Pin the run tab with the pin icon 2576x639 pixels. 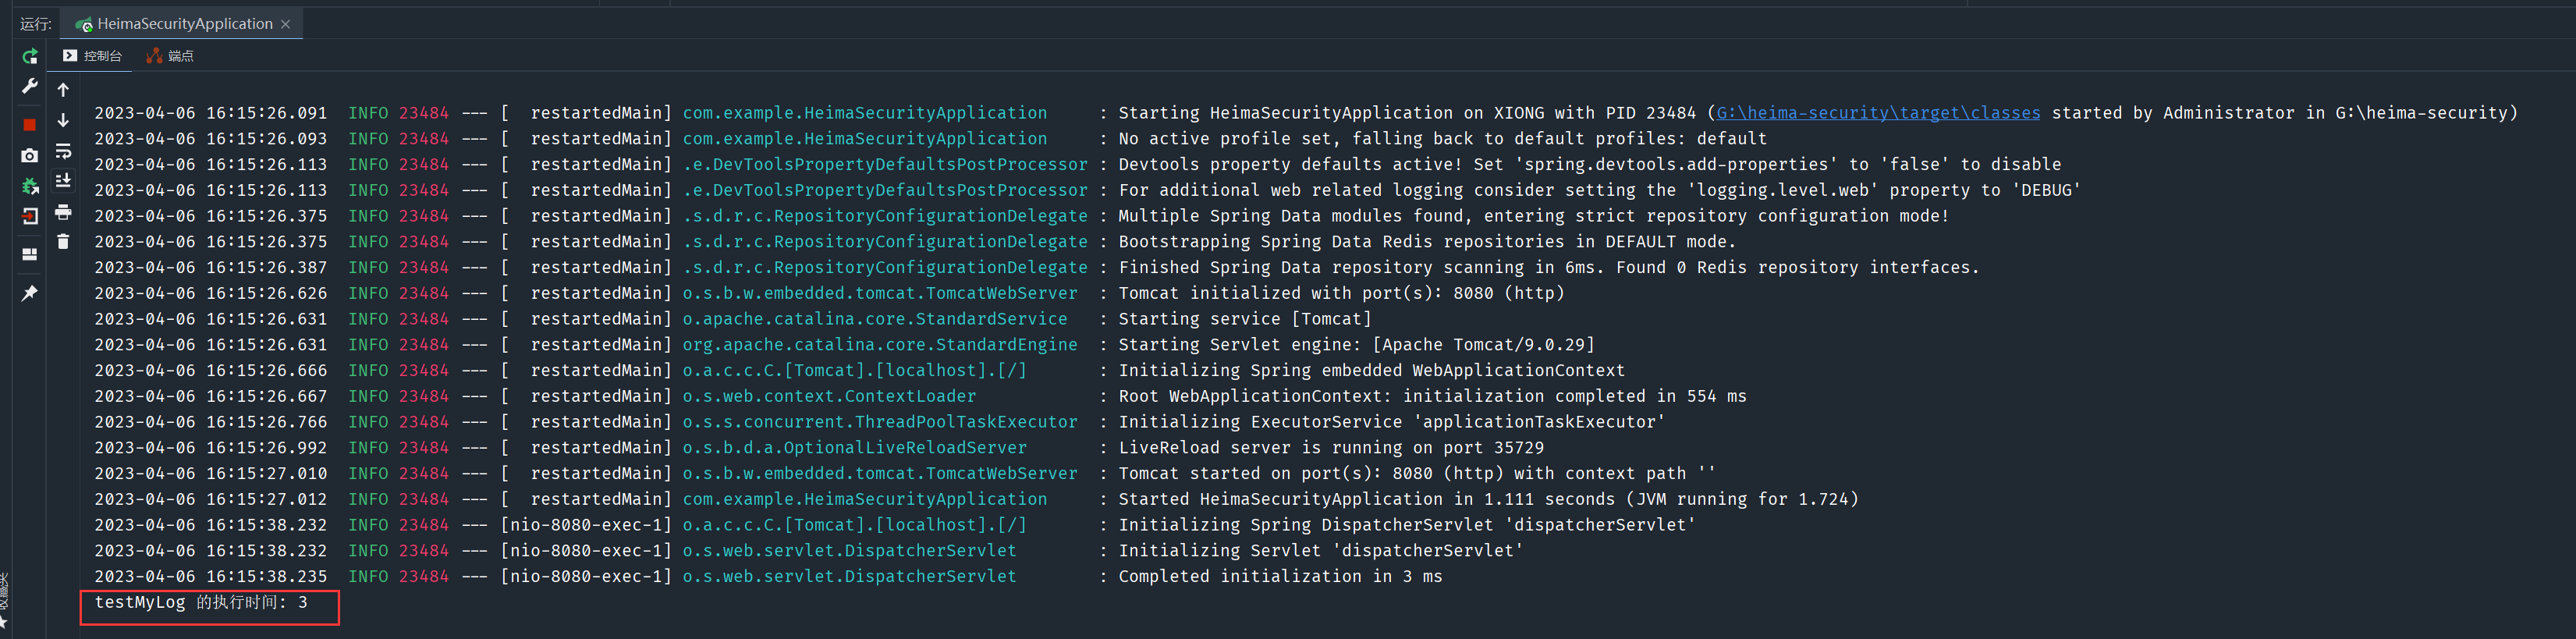pyautogui.click(x=30, y=293)
